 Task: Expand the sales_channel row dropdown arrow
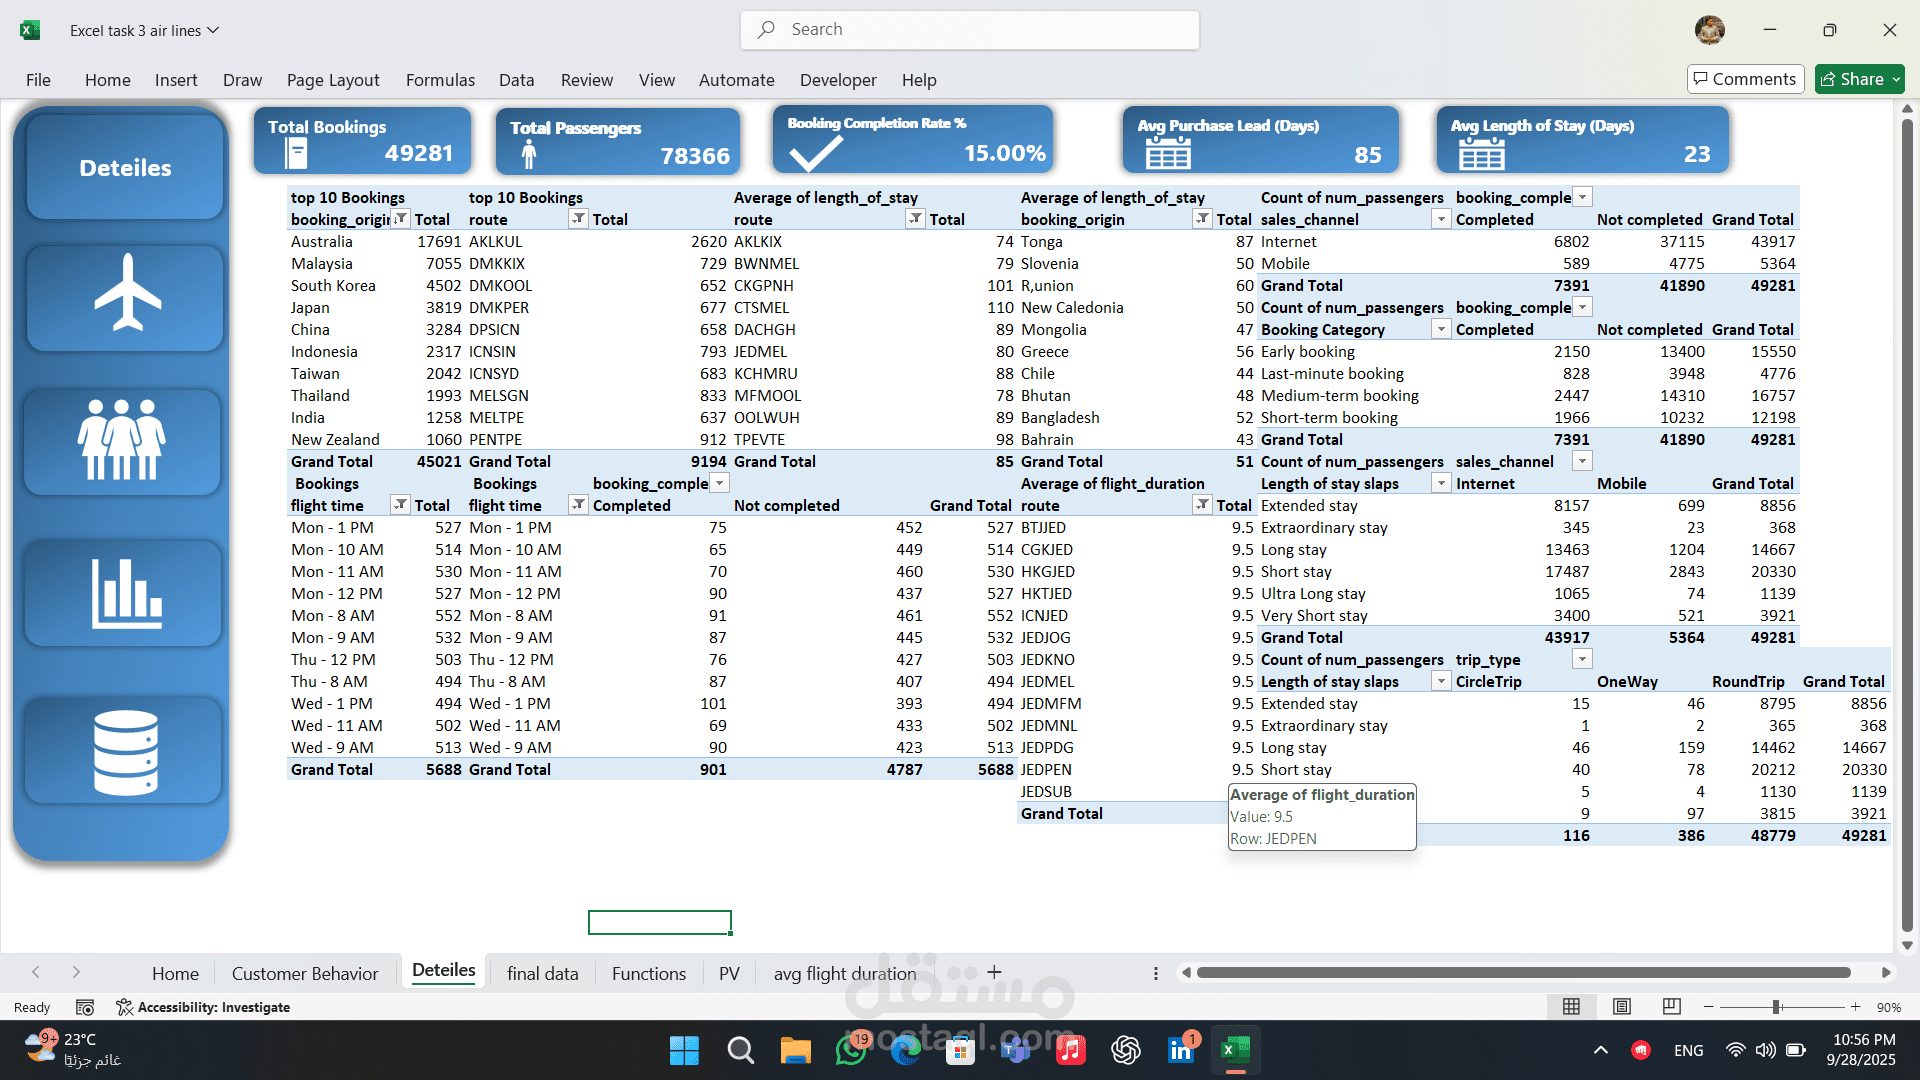pos(1441,219)
